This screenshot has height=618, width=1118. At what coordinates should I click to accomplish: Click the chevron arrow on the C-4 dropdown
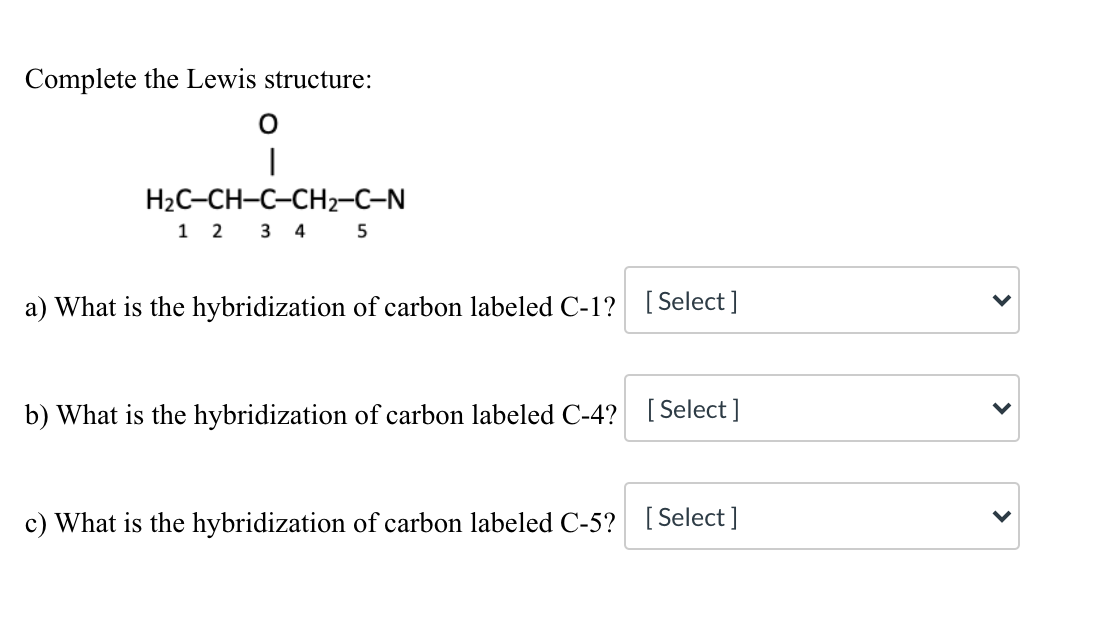(x=1001, y=408)
